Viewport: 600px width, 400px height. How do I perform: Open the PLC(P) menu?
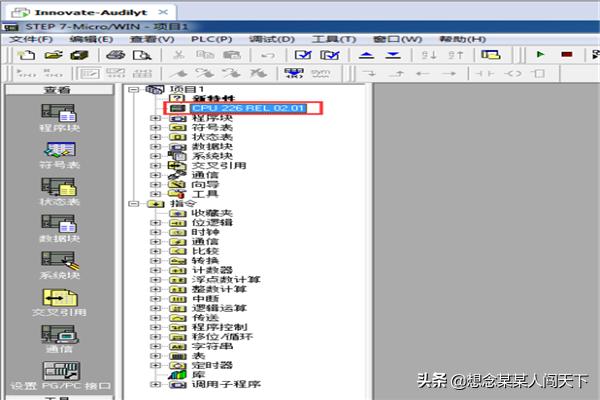212,39
